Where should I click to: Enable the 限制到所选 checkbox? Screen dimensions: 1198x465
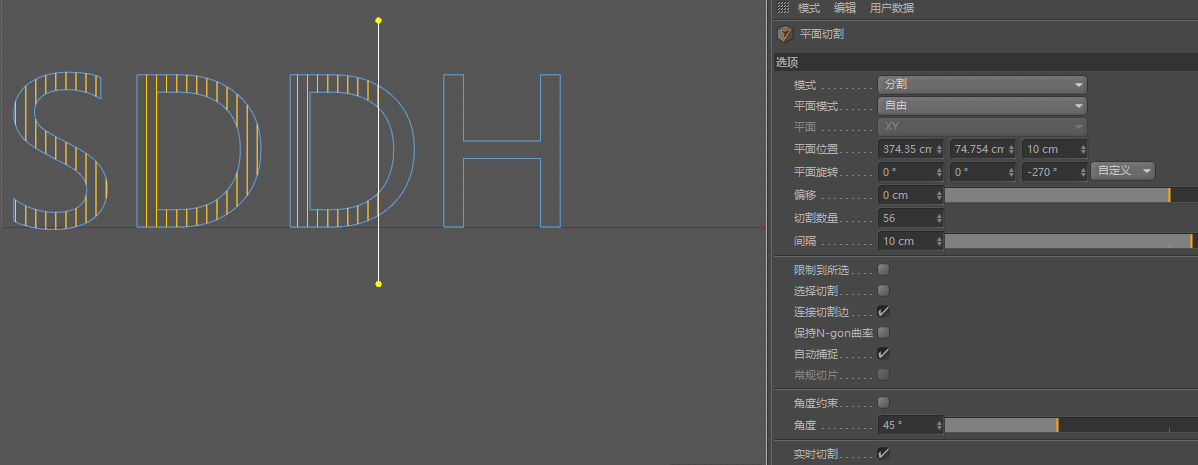[883, 270]
